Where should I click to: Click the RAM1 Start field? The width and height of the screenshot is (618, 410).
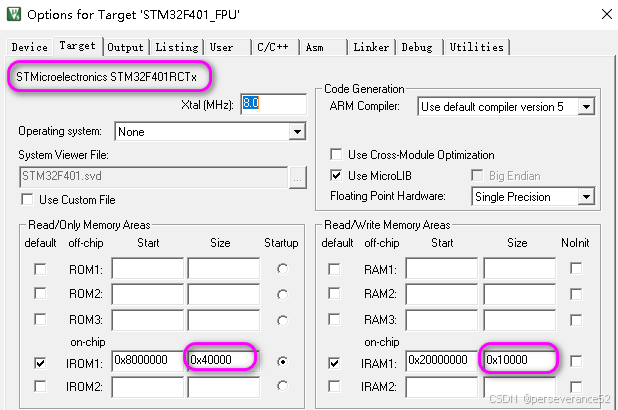click(442, 268)
